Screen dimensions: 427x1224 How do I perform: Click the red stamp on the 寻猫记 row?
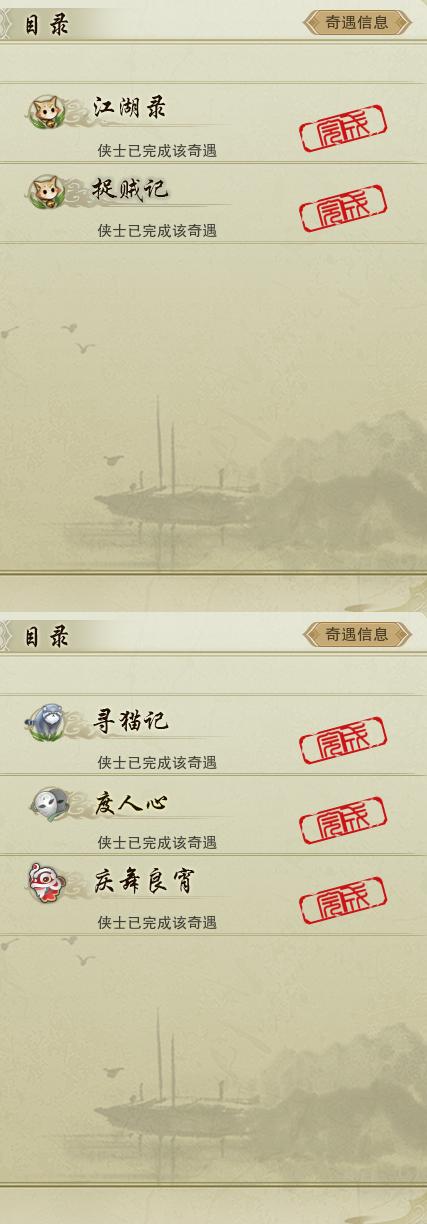coord(343,741)
